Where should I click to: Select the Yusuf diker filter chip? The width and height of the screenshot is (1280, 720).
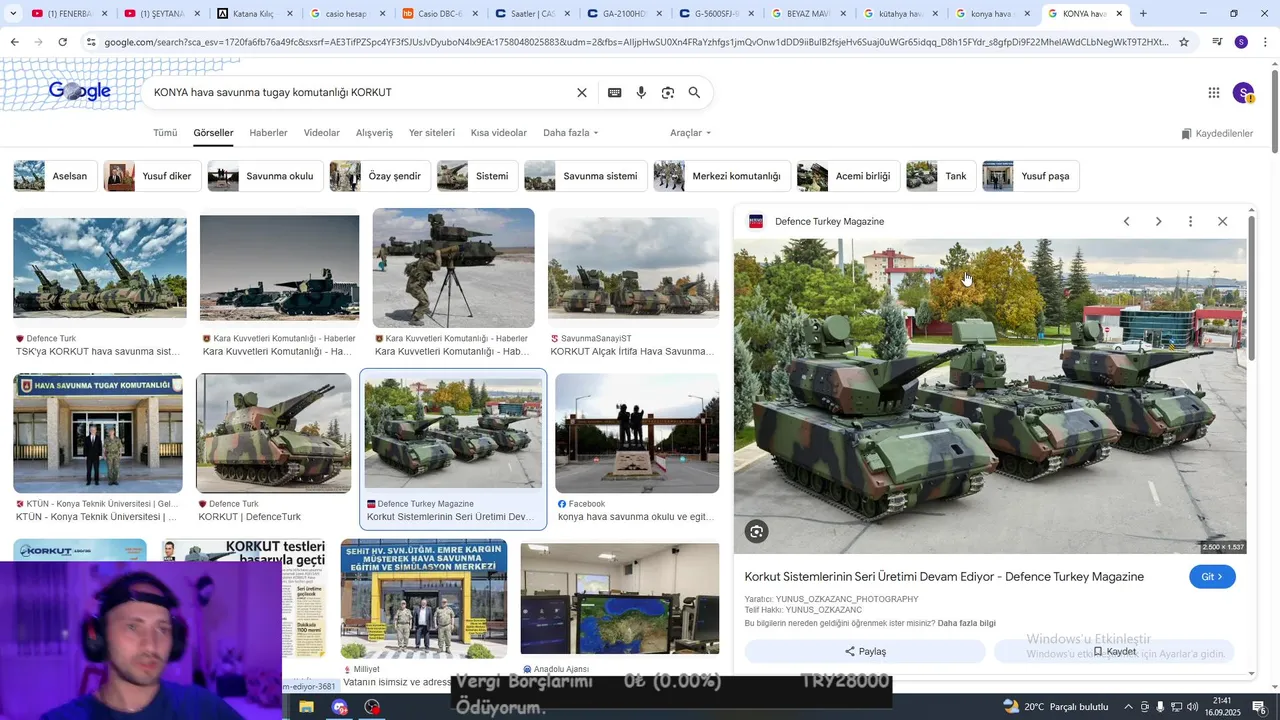(x=151, y=176)
